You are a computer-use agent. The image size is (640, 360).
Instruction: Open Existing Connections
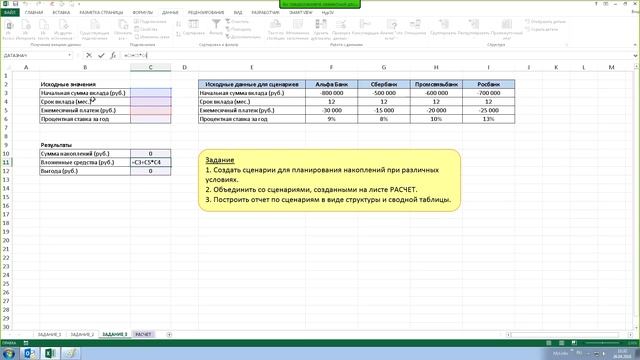click(94, 29)
